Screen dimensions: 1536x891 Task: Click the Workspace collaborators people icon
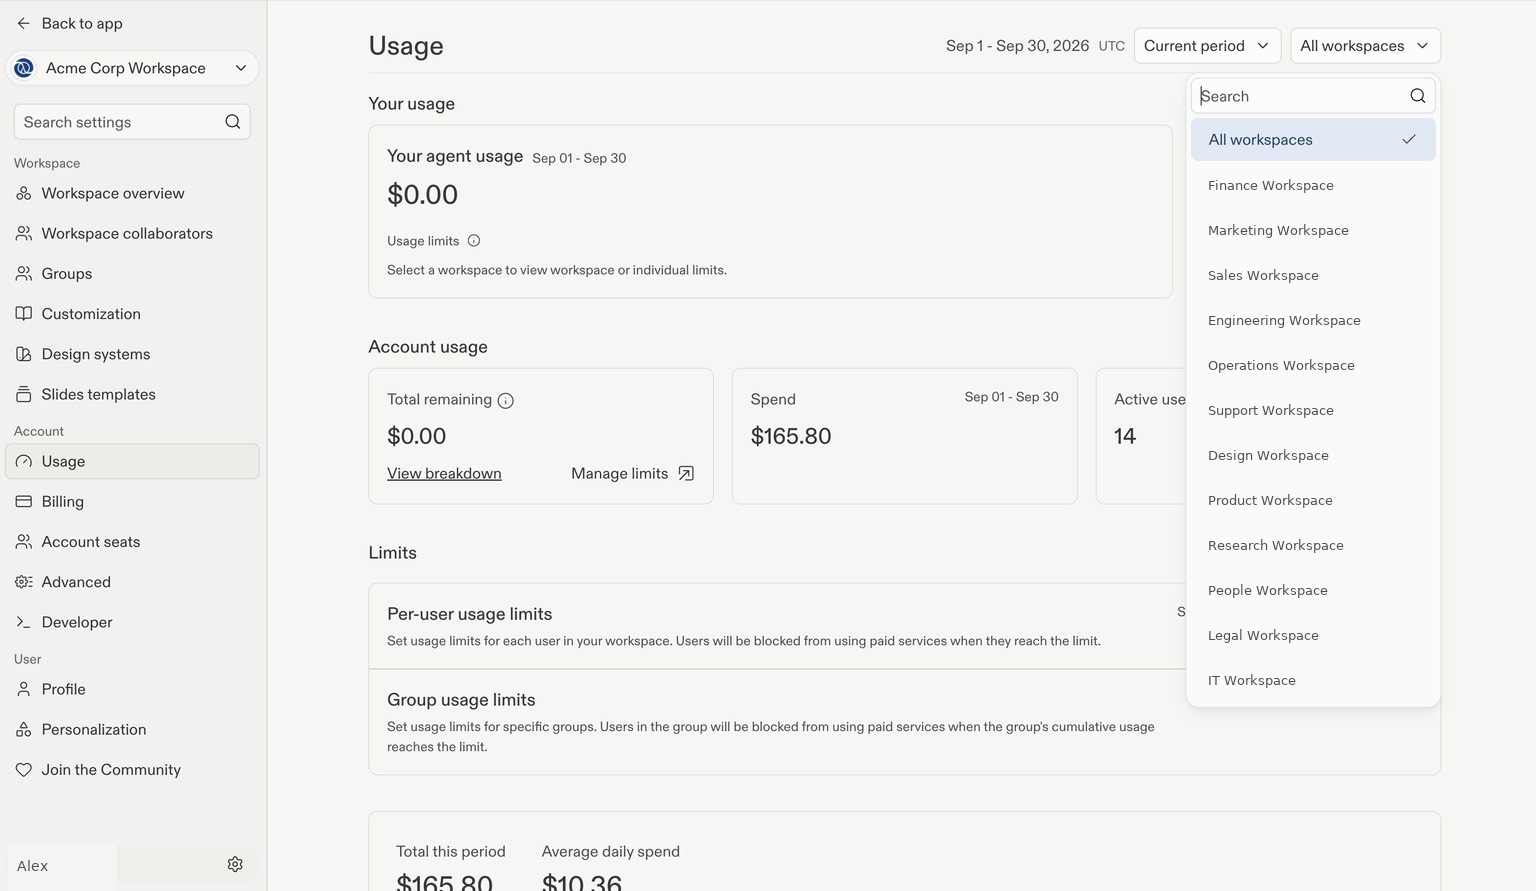(24, 233)
